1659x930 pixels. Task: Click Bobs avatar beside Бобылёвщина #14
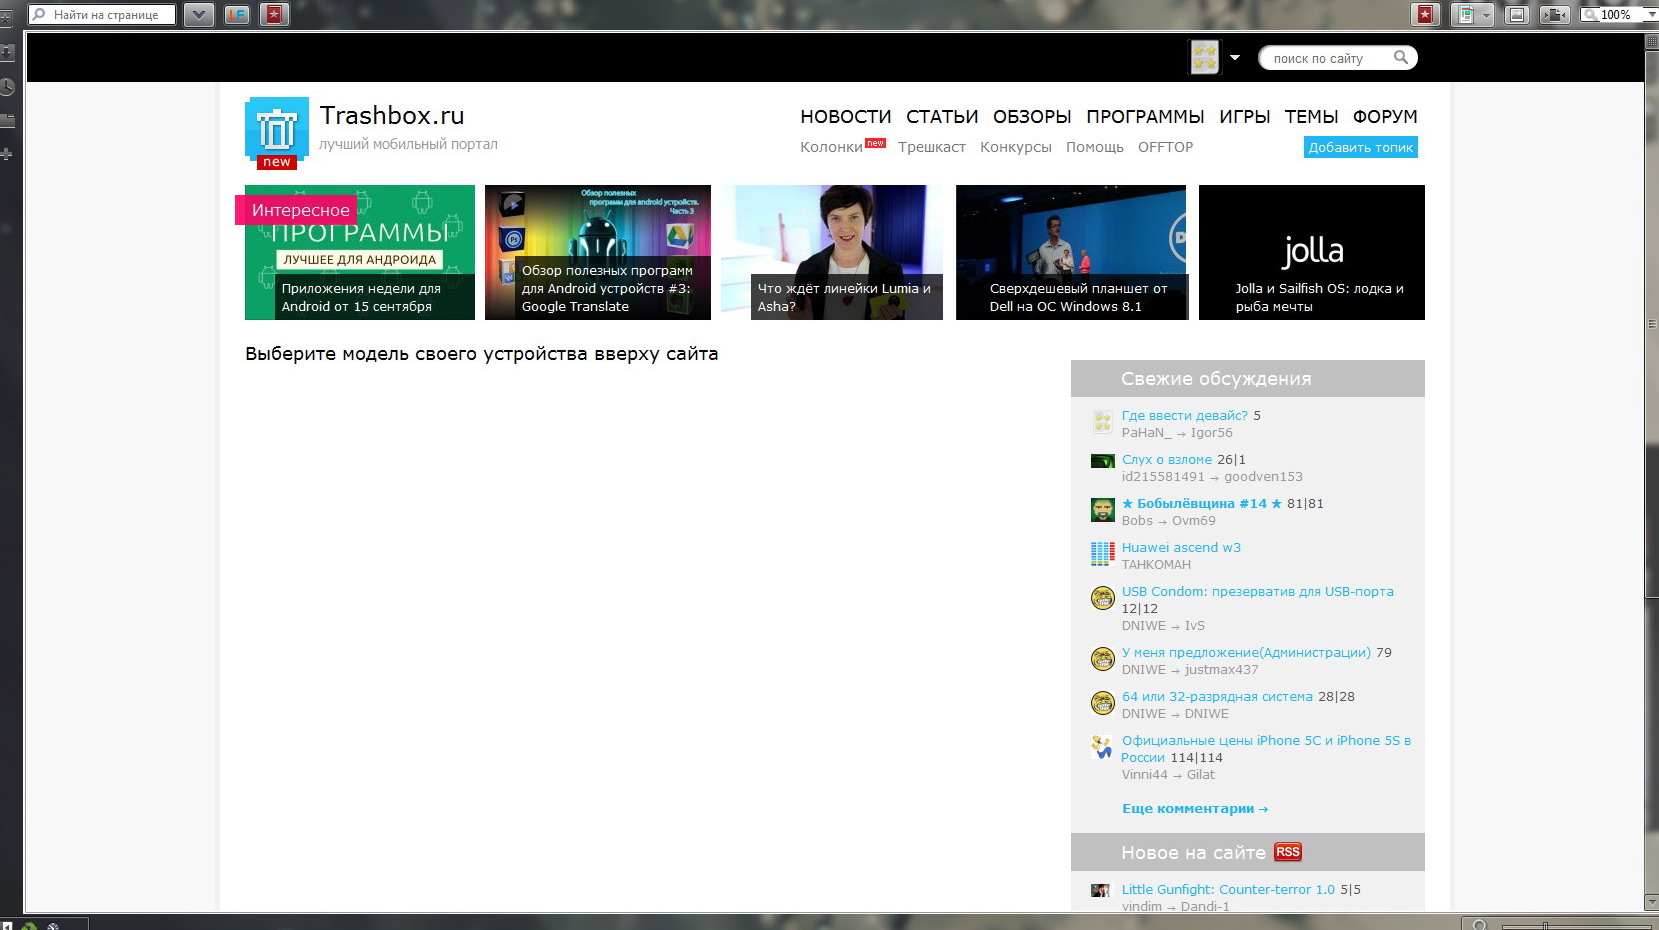1102,510
